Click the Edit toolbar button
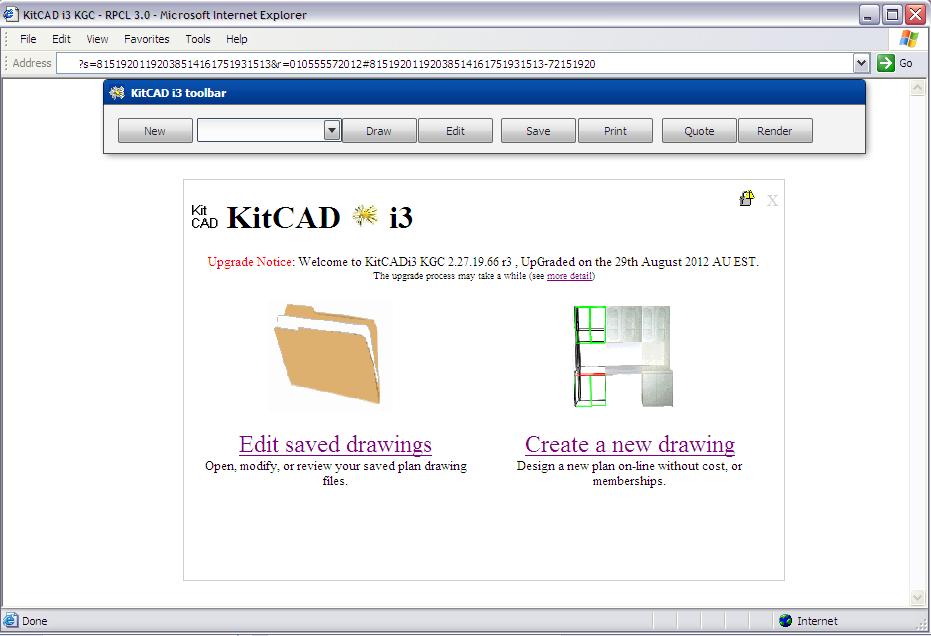This screenshot has height=636, width=931. click(455, 131)
